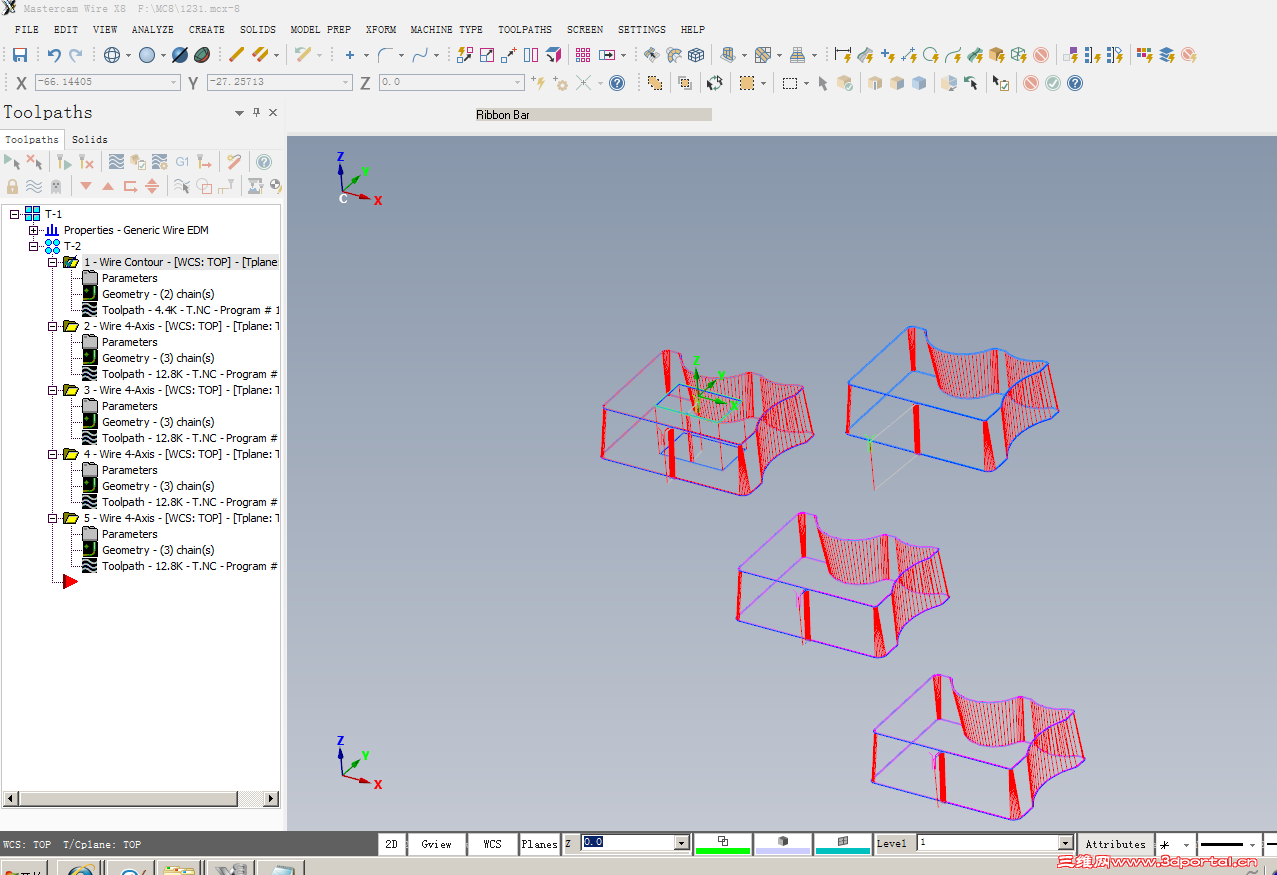Open the Attributes button

pyautogui.click(x=1116, y=844)
